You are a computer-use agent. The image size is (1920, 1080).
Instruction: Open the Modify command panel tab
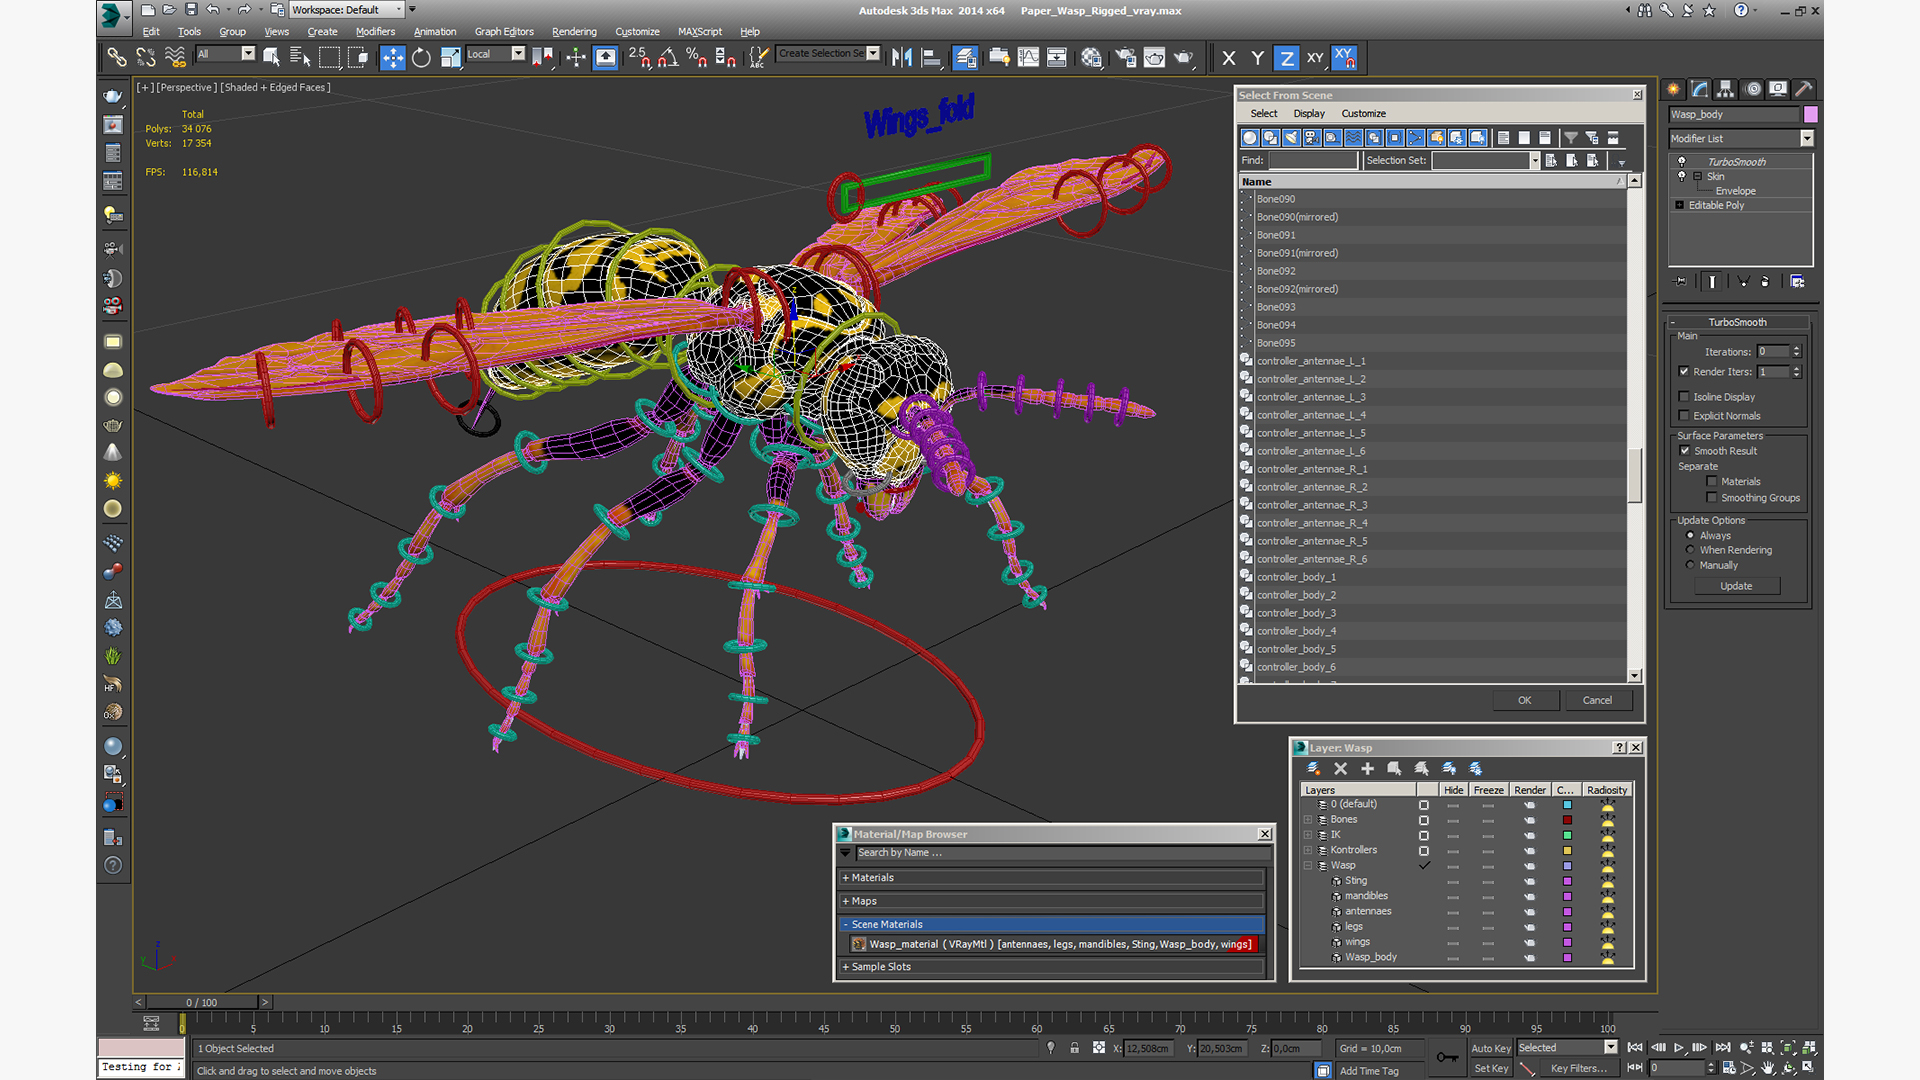1699,89
